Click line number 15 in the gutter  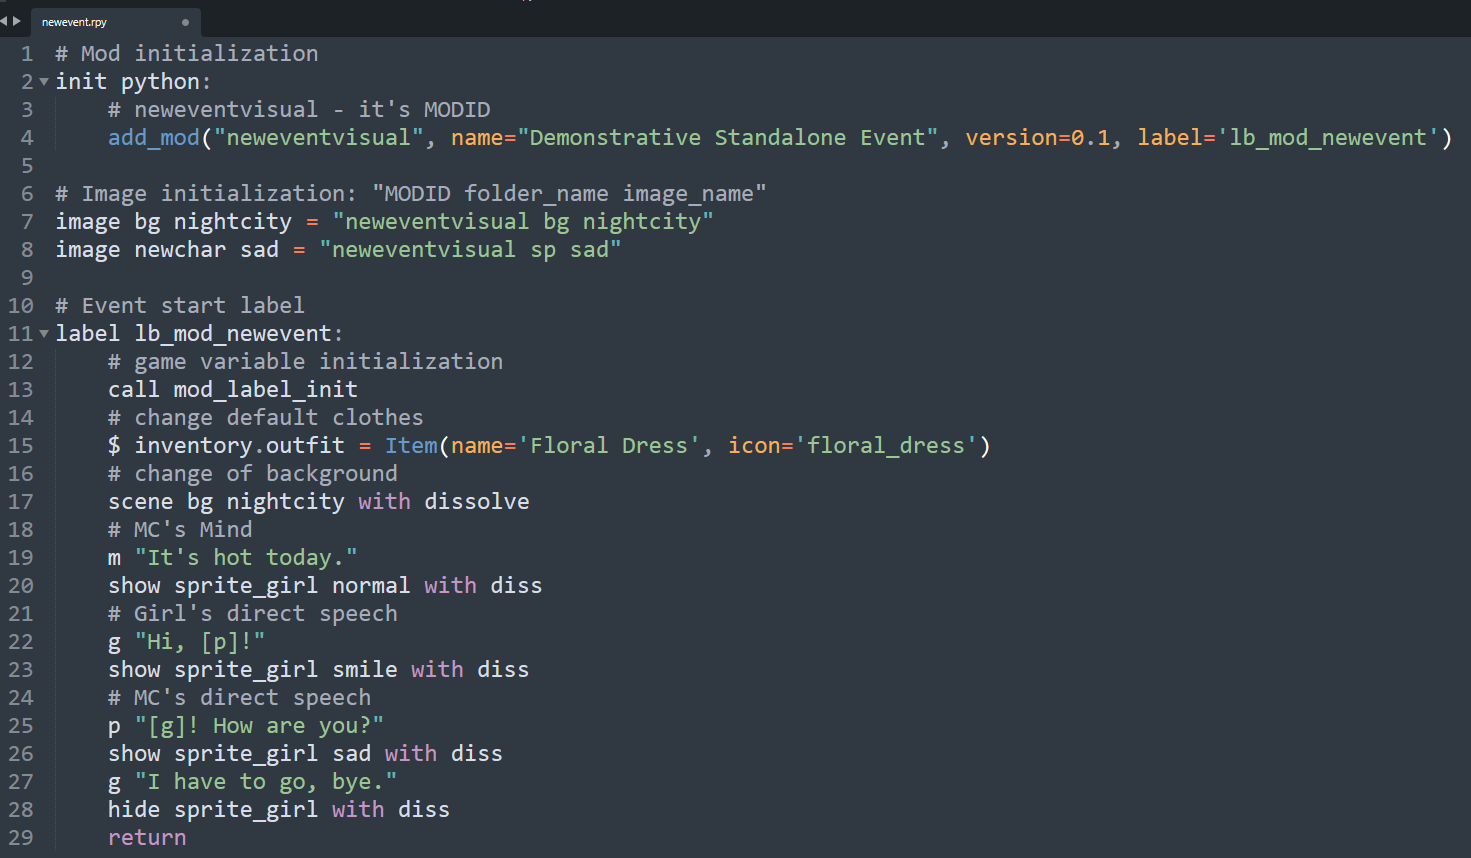point(21,446)
